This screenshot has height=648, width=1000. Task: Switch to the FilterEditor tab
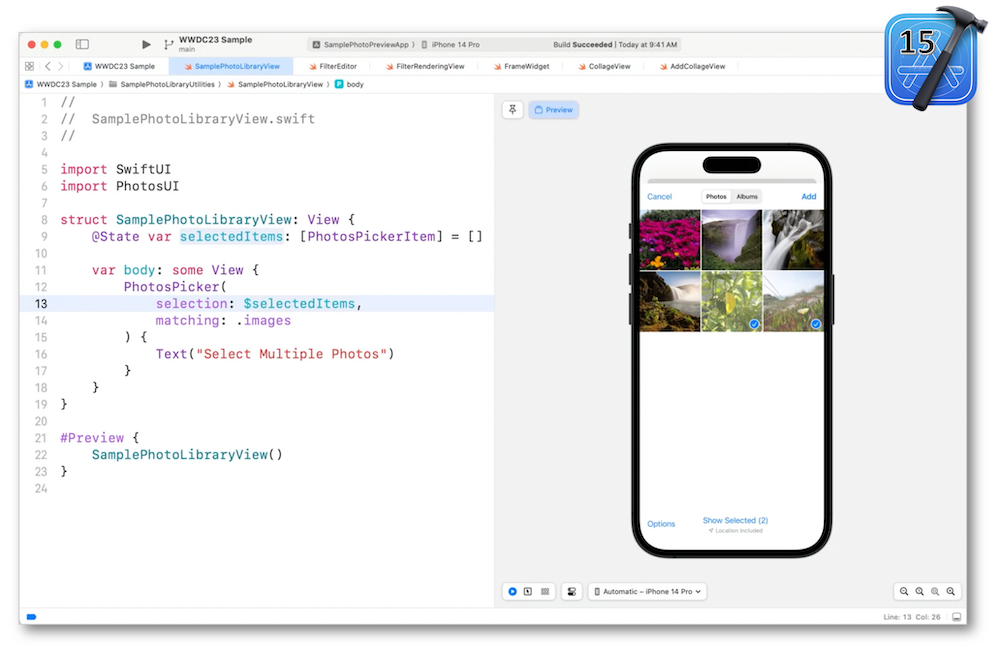333,66
